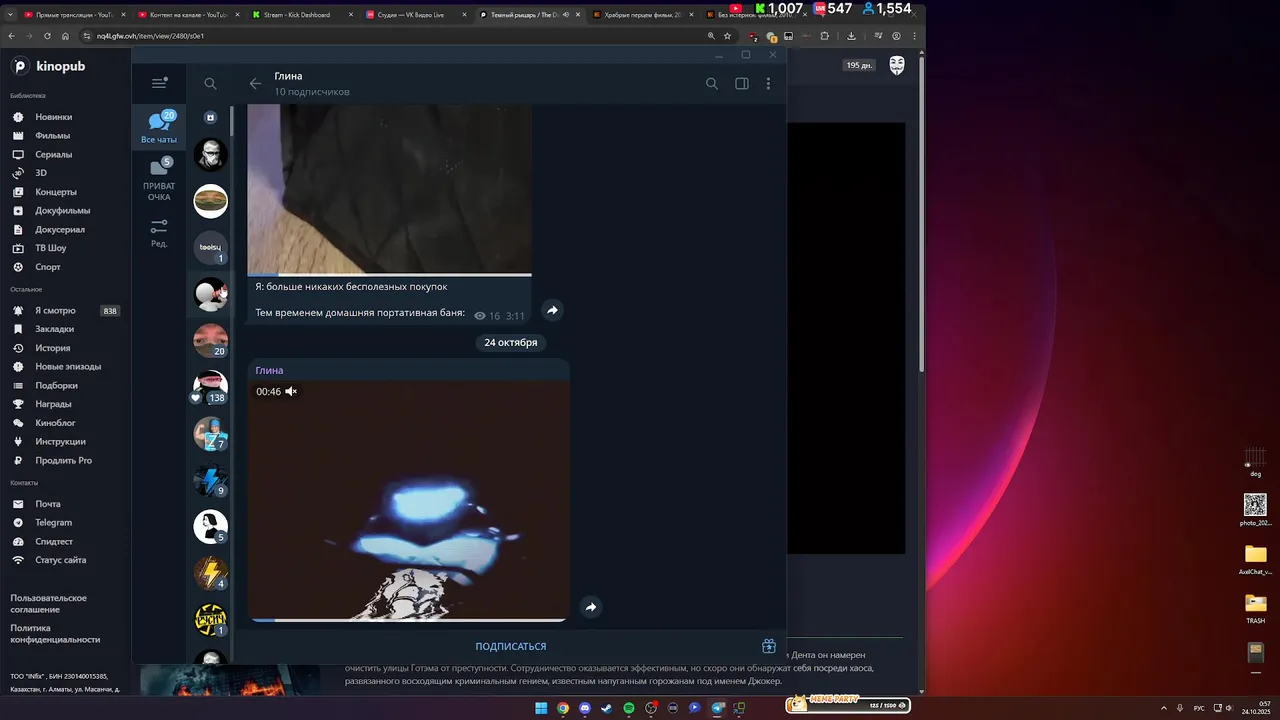Open the chat with 138 unread messages
Viewport: 1280px width, 720px height.
pos(210,387)
